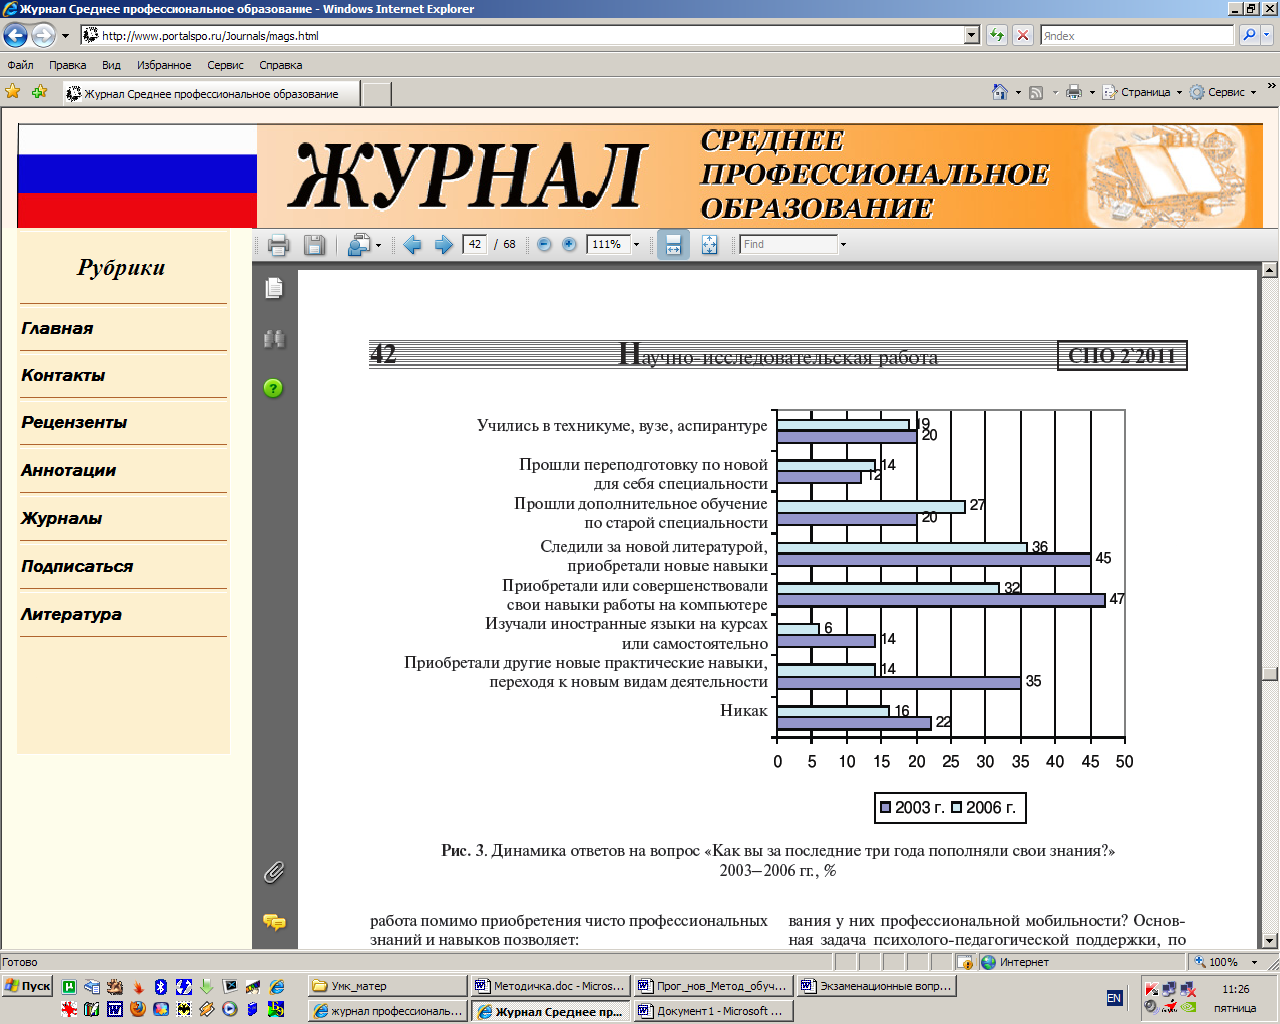Open the Пуск start menu
Screen dimensions: 1280x1024
tap(28, 986)
